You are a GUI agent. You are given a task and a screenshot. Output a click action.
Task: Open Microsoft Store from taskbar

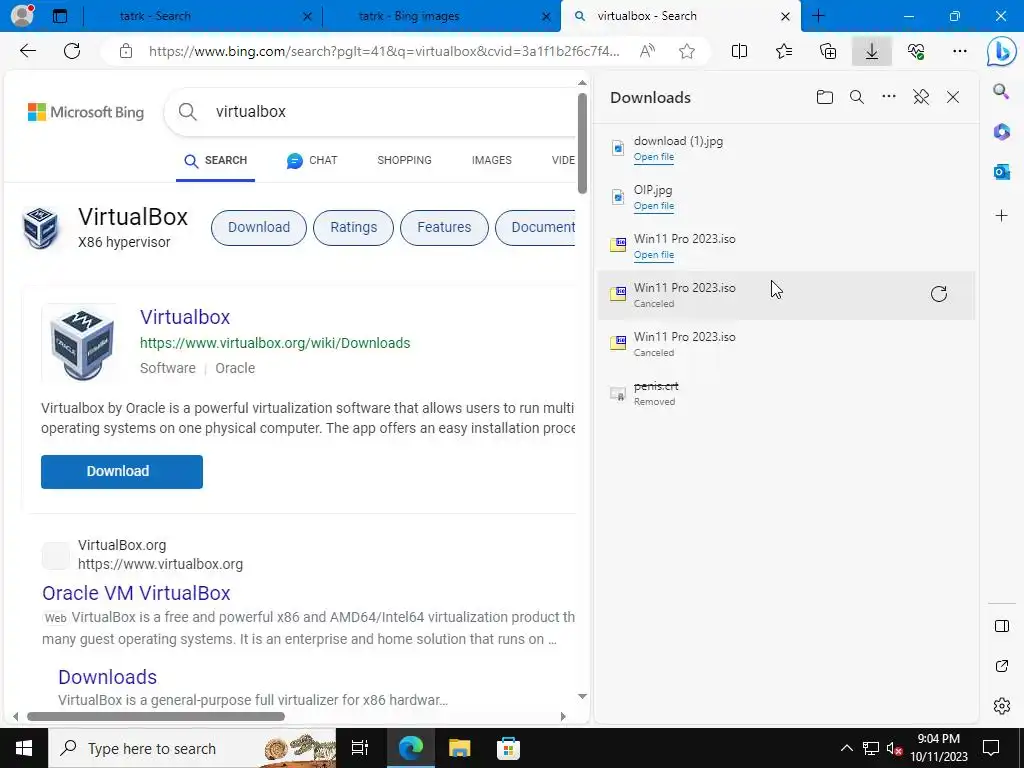pos(508,748)
